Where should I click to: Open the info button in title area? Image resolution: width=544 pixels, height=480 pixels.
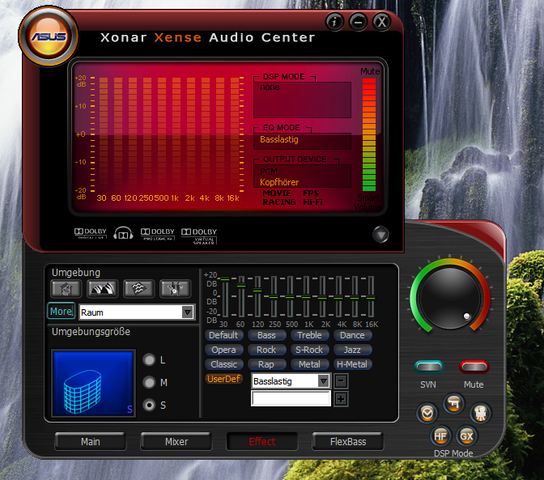coord(334,22)
